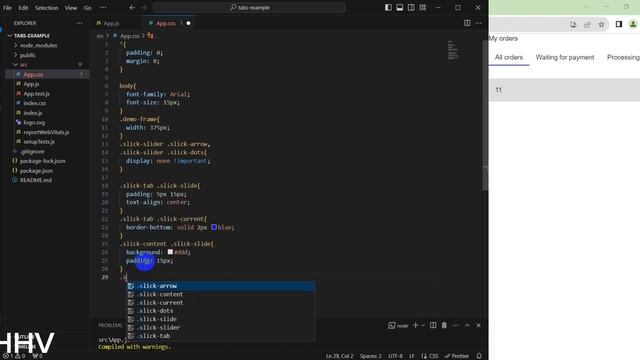Open reportWebVitals.js in the explorer
The width and height of the screenshot is (640, 360).
click(46, 132)
